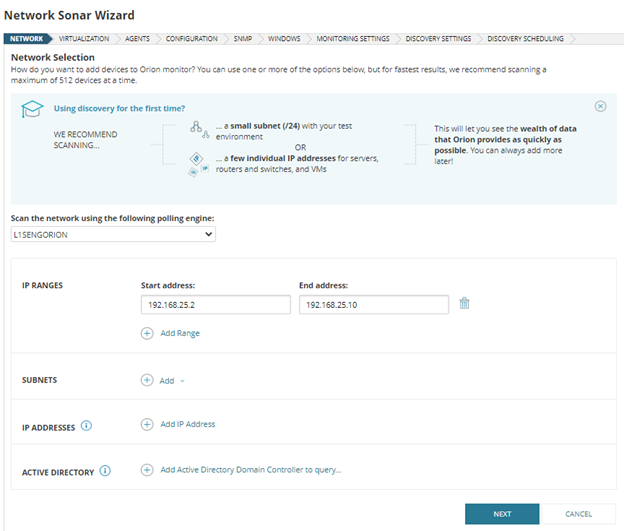Click the Add Range link
This screenshot has height=531, width=624.
(180, 333)
